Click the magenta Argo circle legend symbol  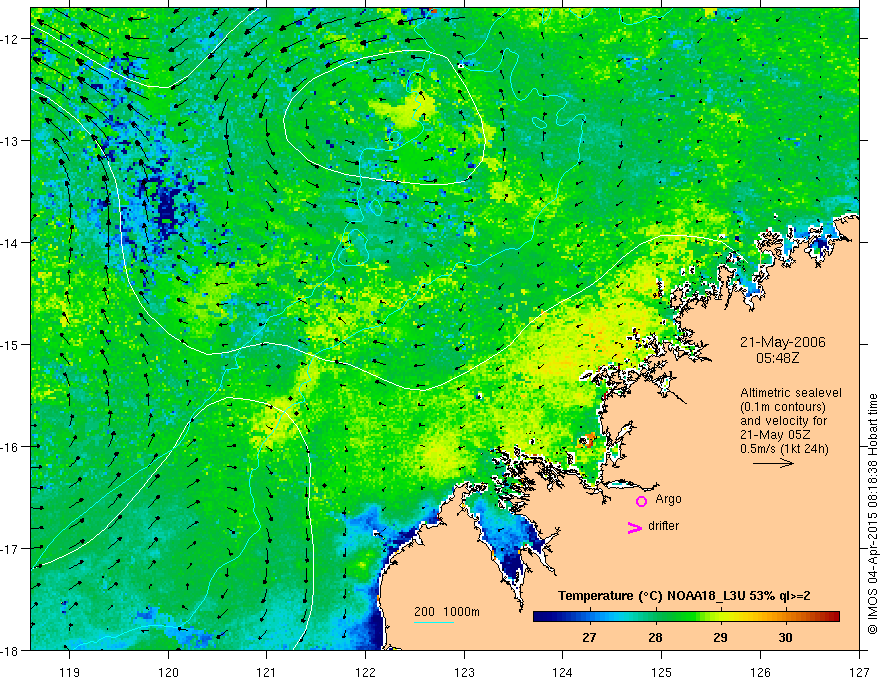[641, 501]
